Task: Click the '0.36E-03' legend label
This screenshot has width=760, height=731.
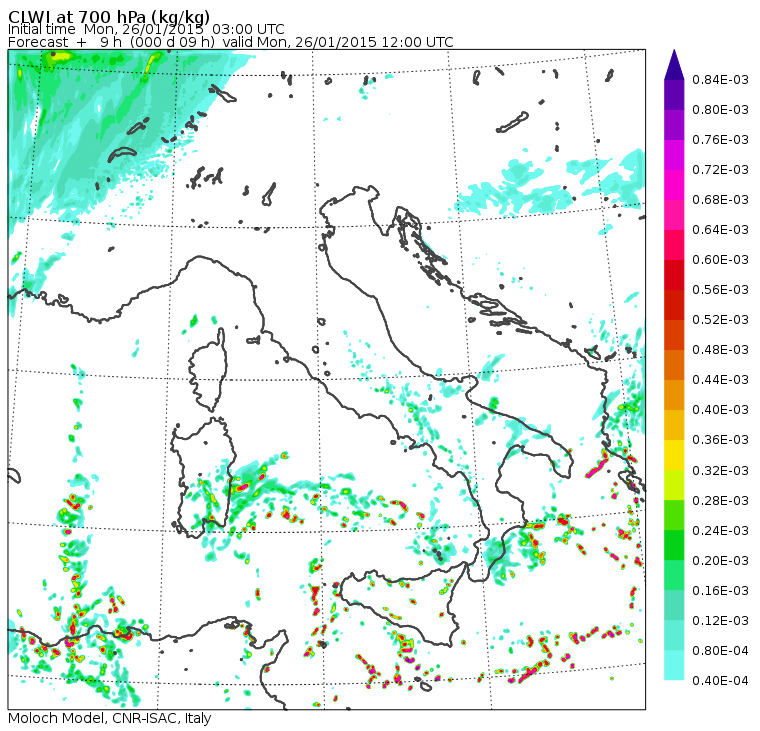Action: 720,440
